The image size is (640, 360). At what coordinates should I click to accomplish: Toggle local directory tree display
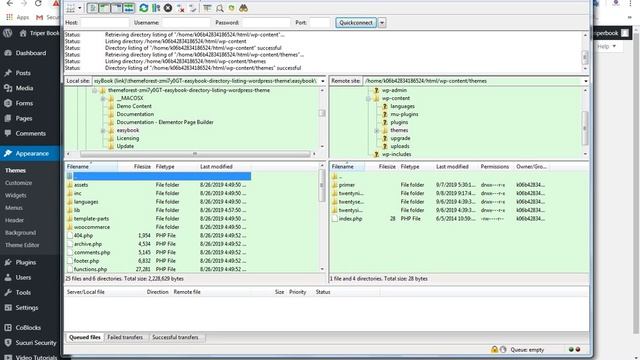(x=104, y=8)
